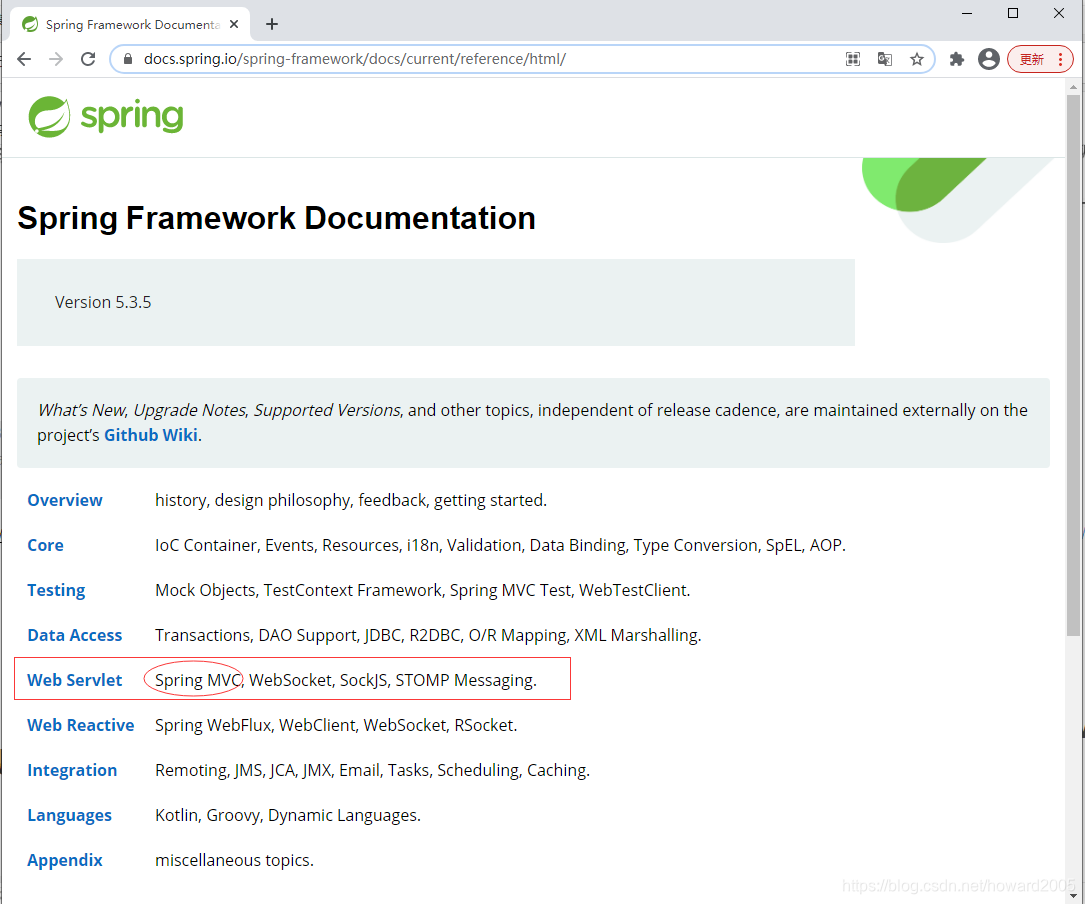This screenshot has height=904, width=1085.
Task: Bookmark this page with the star icon
Action: click(x=917, y=60)
